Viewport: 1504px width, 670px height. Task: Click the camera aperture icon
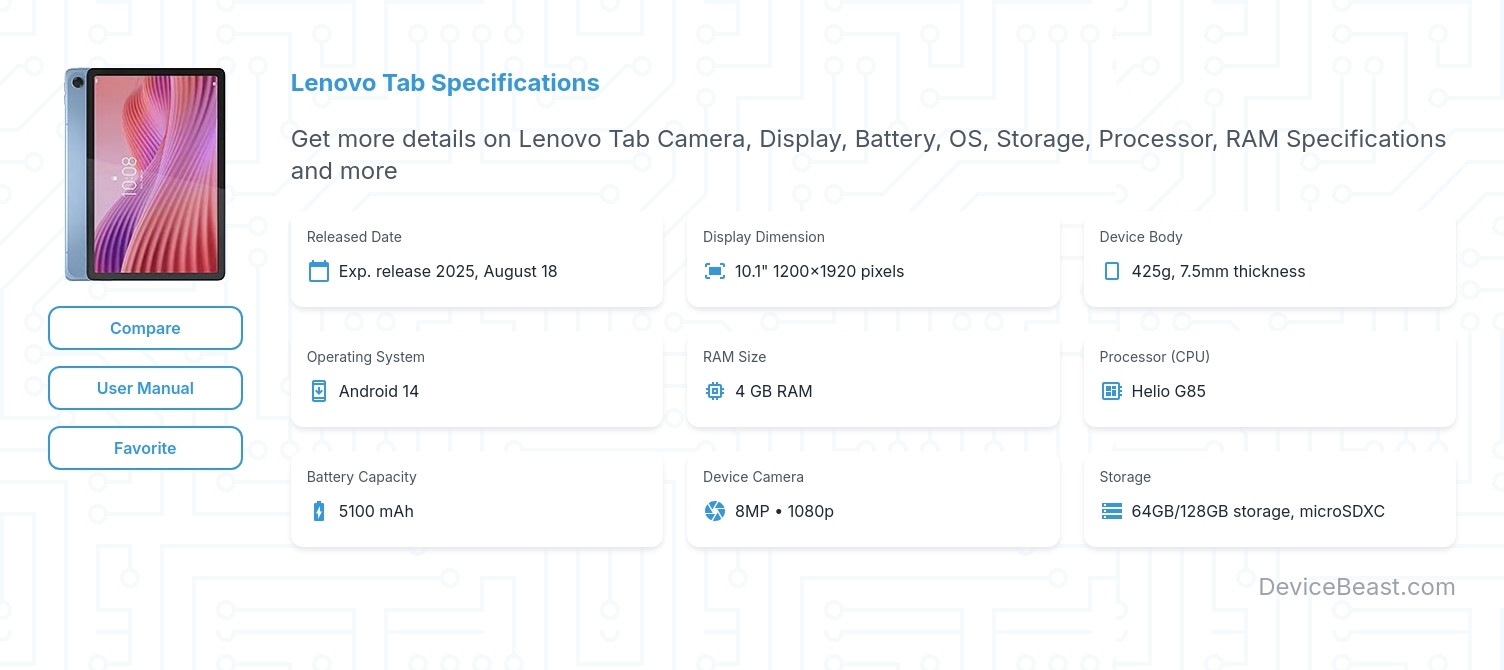(715, 511)
